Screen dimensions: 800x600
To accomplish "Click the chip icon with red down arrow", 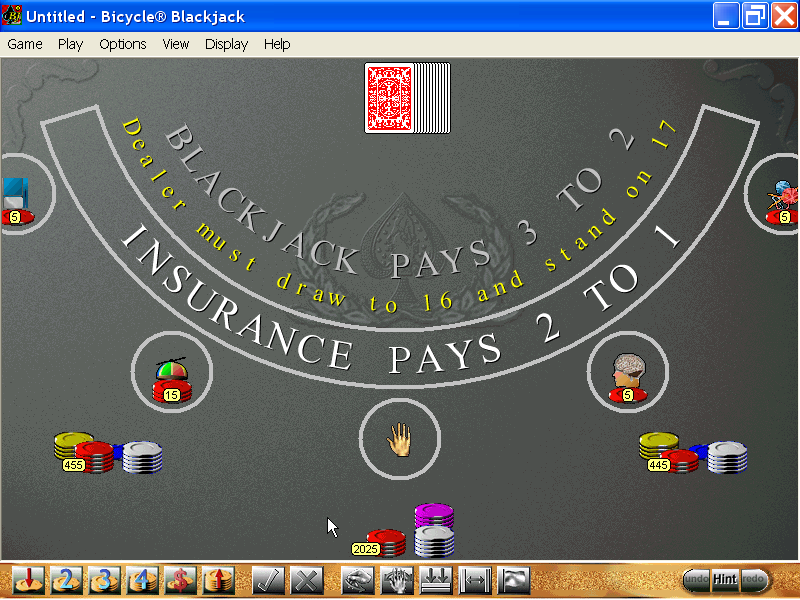I will coord(29,580).
